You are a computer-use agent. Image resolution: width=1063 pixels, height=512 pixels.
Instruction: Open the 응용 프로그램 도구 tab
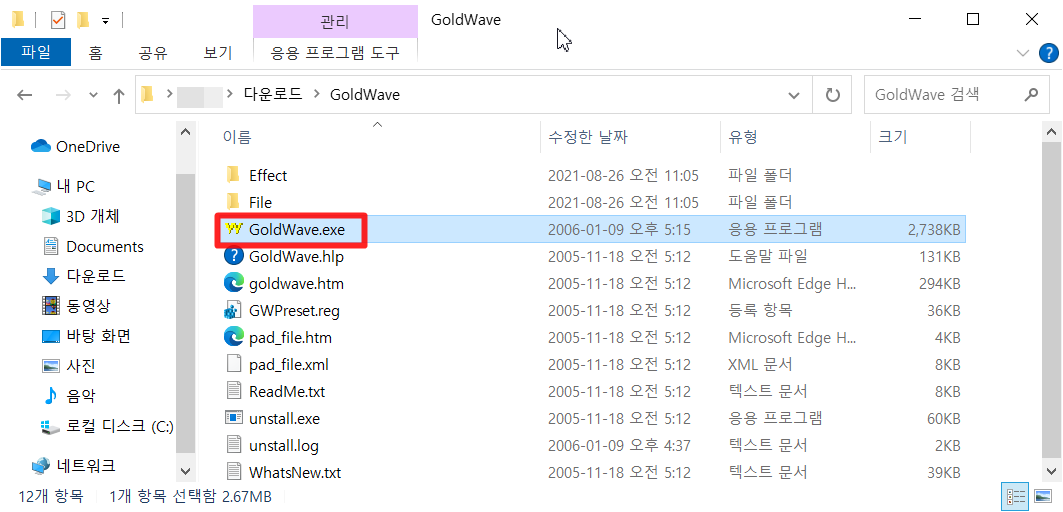pyautogui.click(x=335, y=52)
